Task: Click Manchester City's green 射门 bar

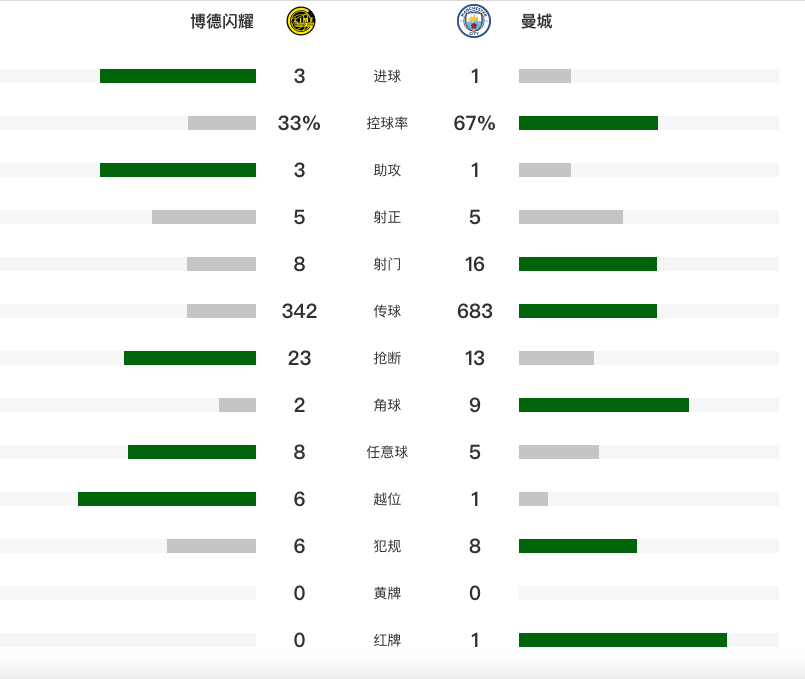Action: click(x=588, y=264)
